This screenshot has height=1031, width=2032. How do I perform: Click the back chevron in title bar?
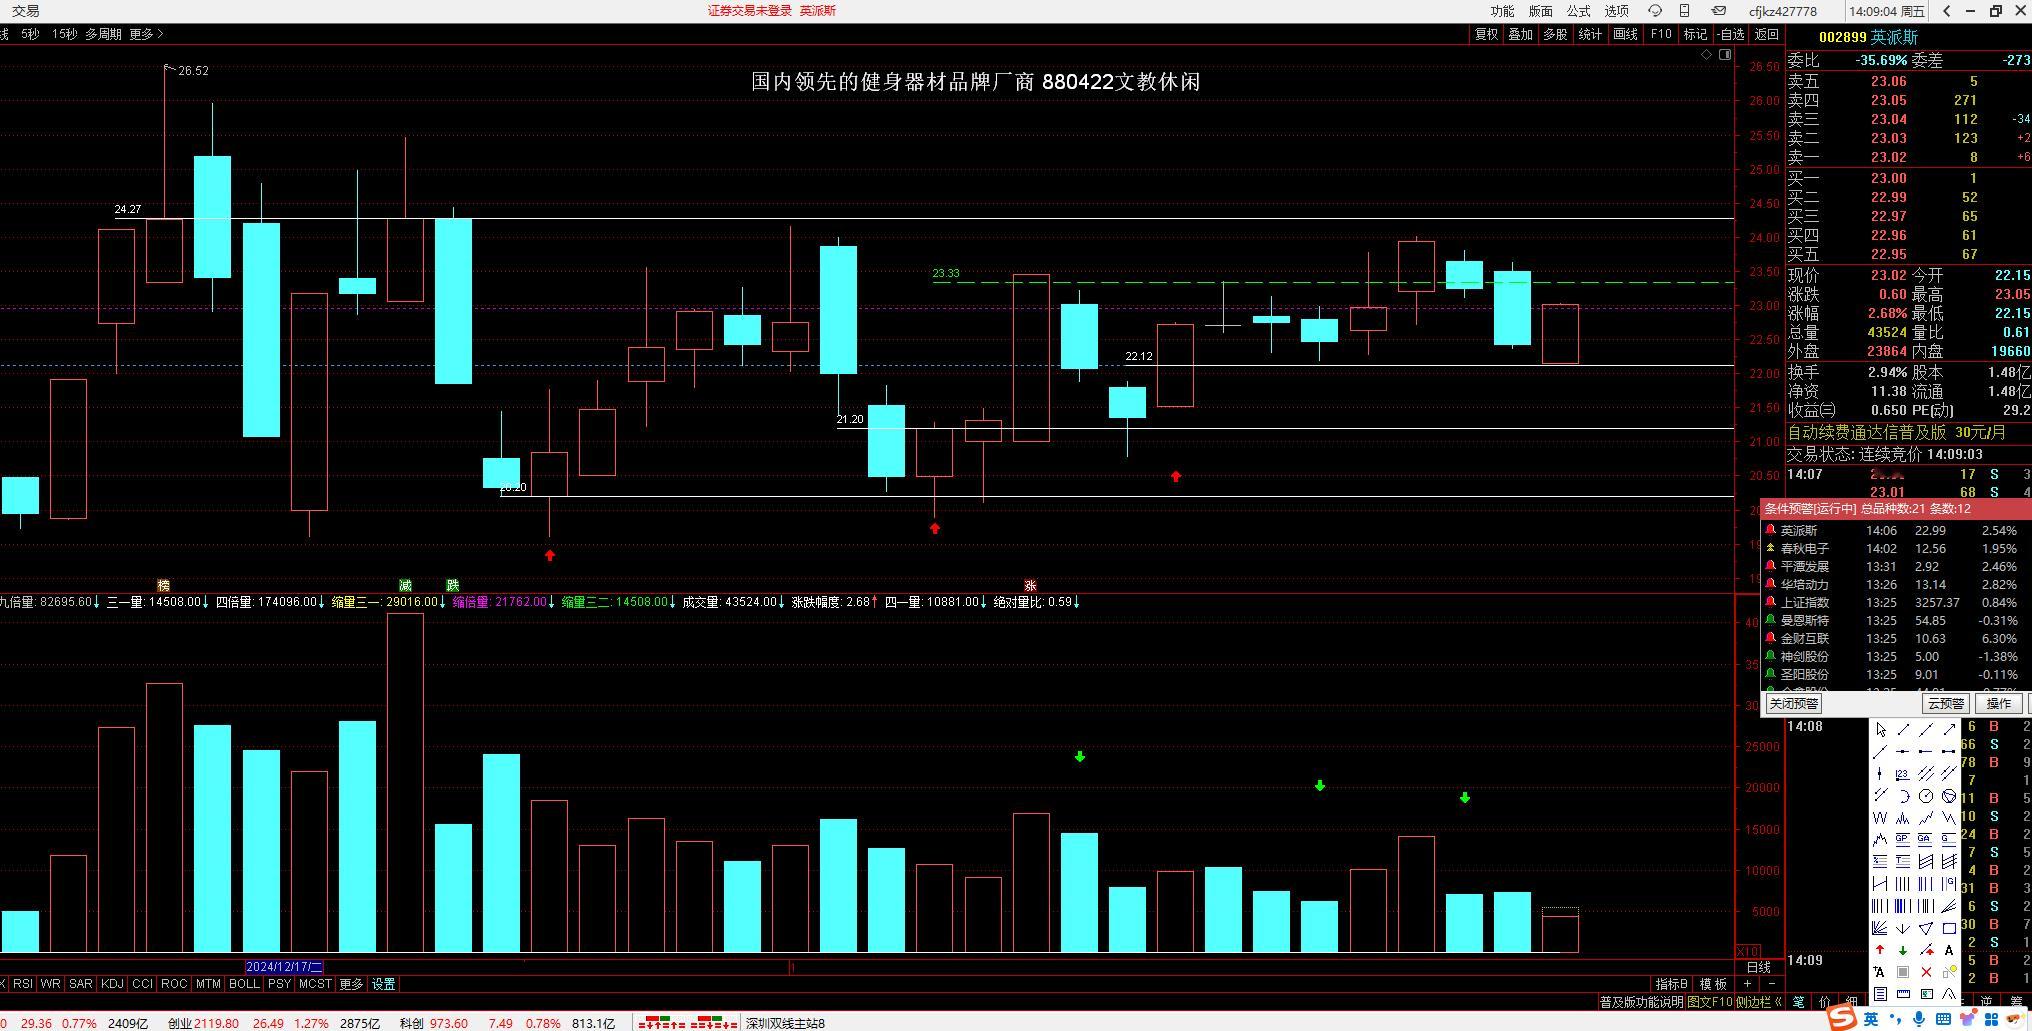[x=1946, y=11]
